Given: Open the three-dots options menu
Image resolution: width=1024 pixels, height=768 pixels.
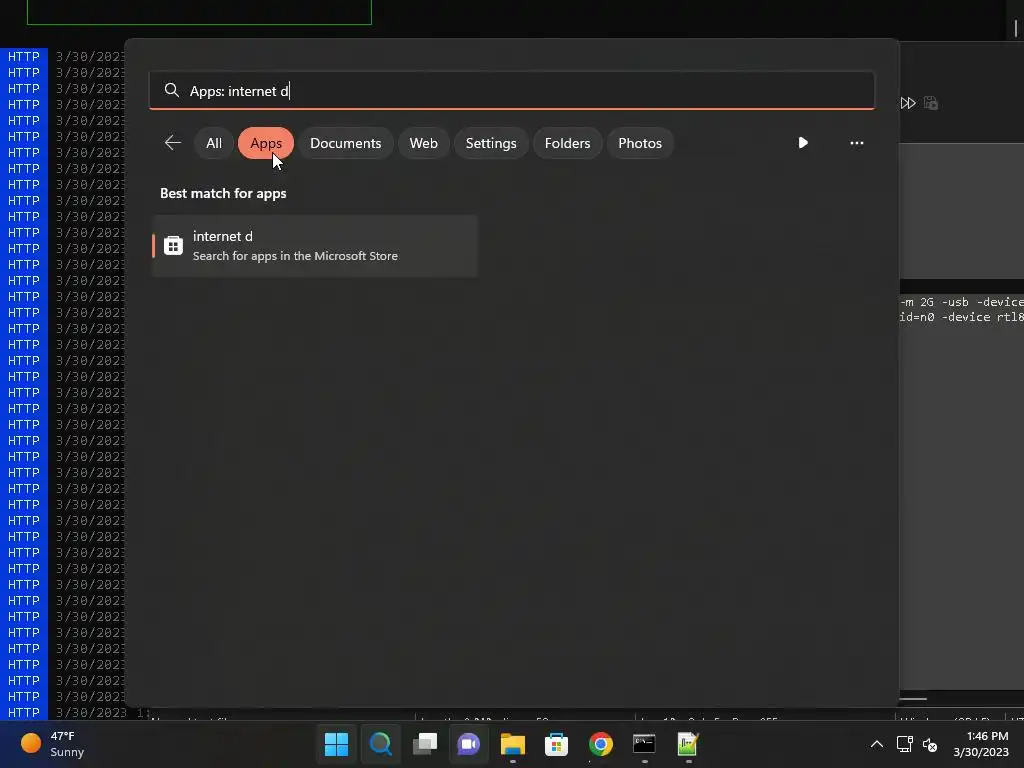Looking at the screenshot, I should coord(857,142).
